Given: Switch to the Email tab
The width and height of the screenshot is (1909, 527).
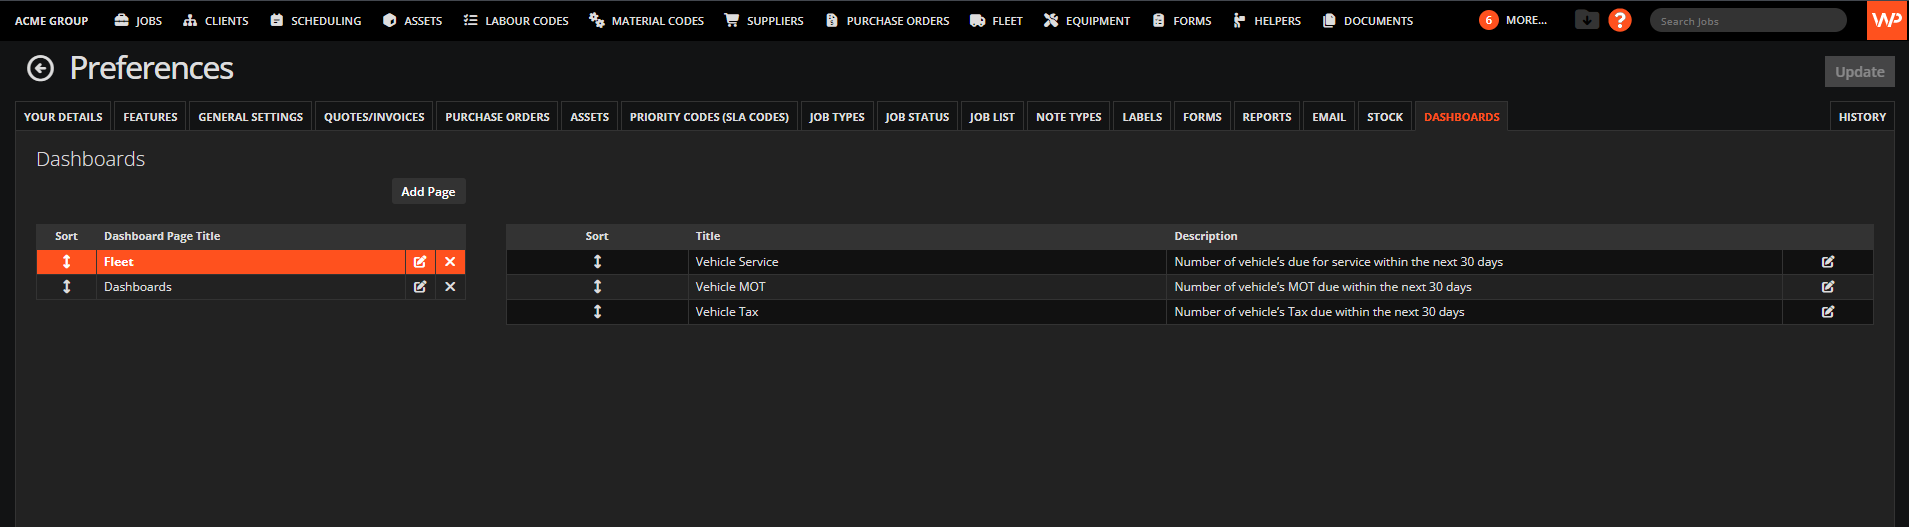Looking at the screenshot, I should (1328, 116).
